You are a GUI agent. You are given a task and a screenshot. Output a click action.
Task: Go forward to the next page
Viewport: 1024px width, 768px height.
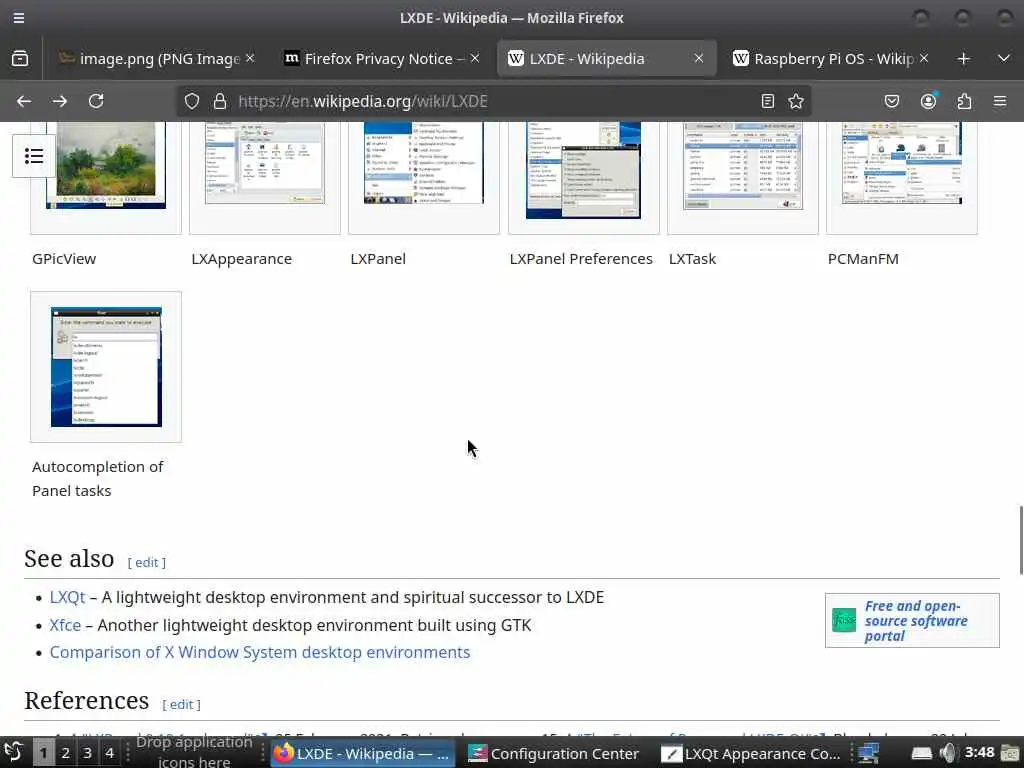[x=60, y=101]
